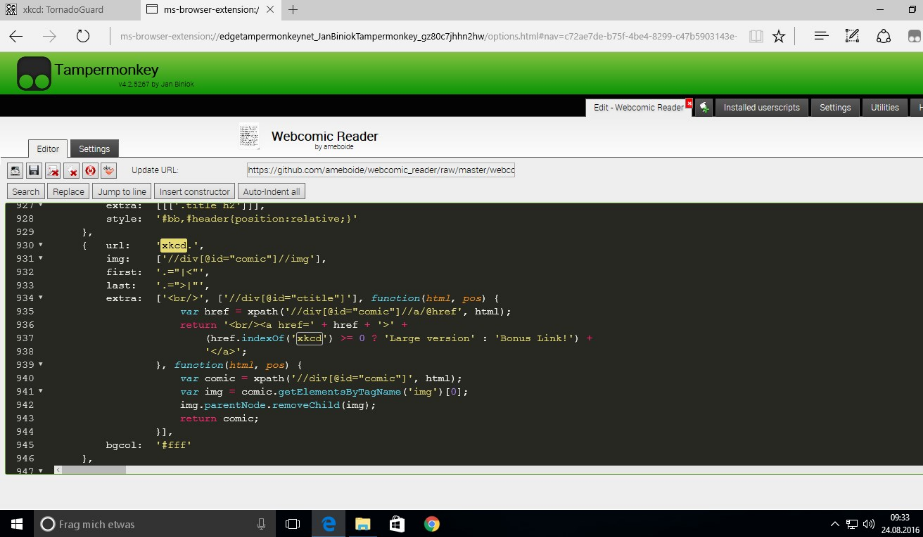Screen dimensions: 923x537
Task: Click the Jump to line button
Action: point(122,191)
